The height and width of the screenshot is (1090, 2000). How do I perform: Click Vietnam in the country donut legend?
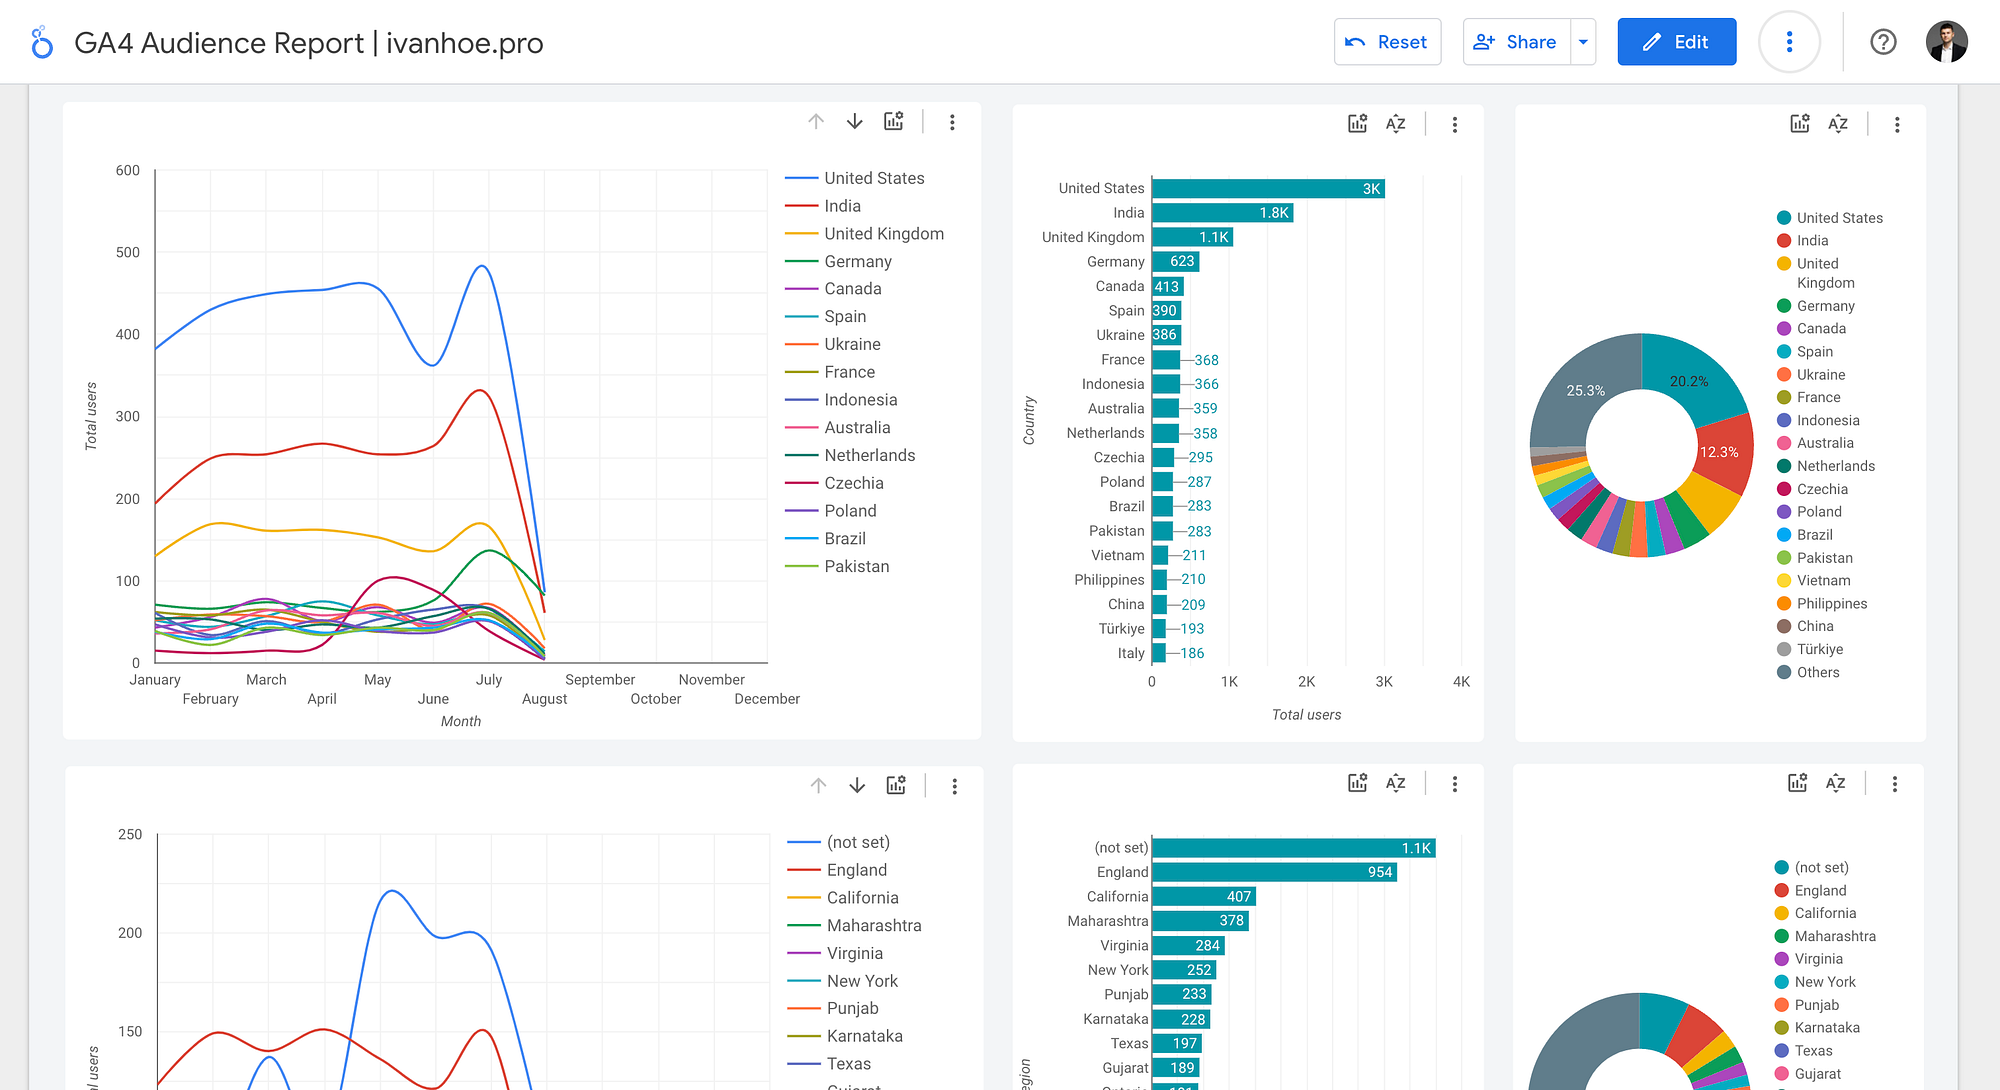pos(1824,580)
